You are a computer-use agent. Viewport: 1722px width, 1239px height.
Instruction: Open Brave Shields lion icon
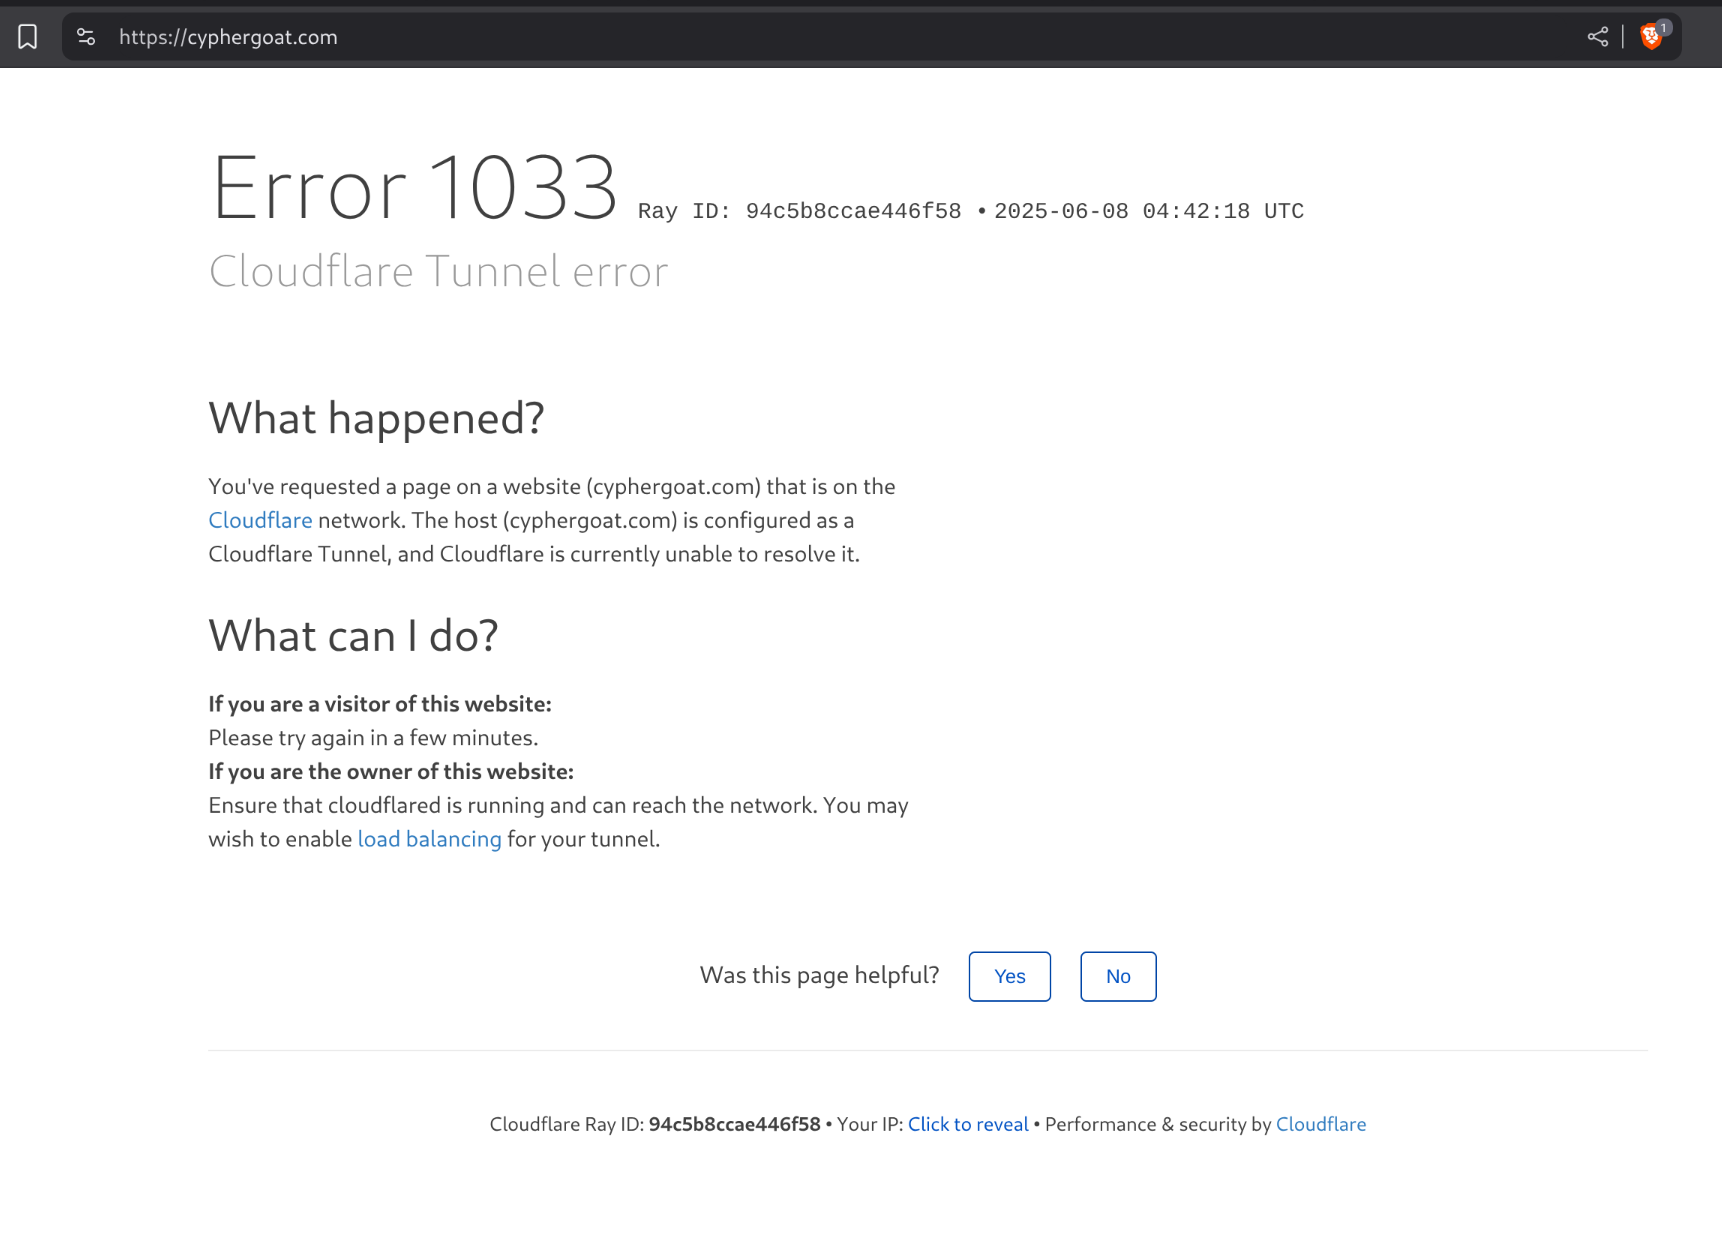pyautogui.click(x=1652, y=36)
